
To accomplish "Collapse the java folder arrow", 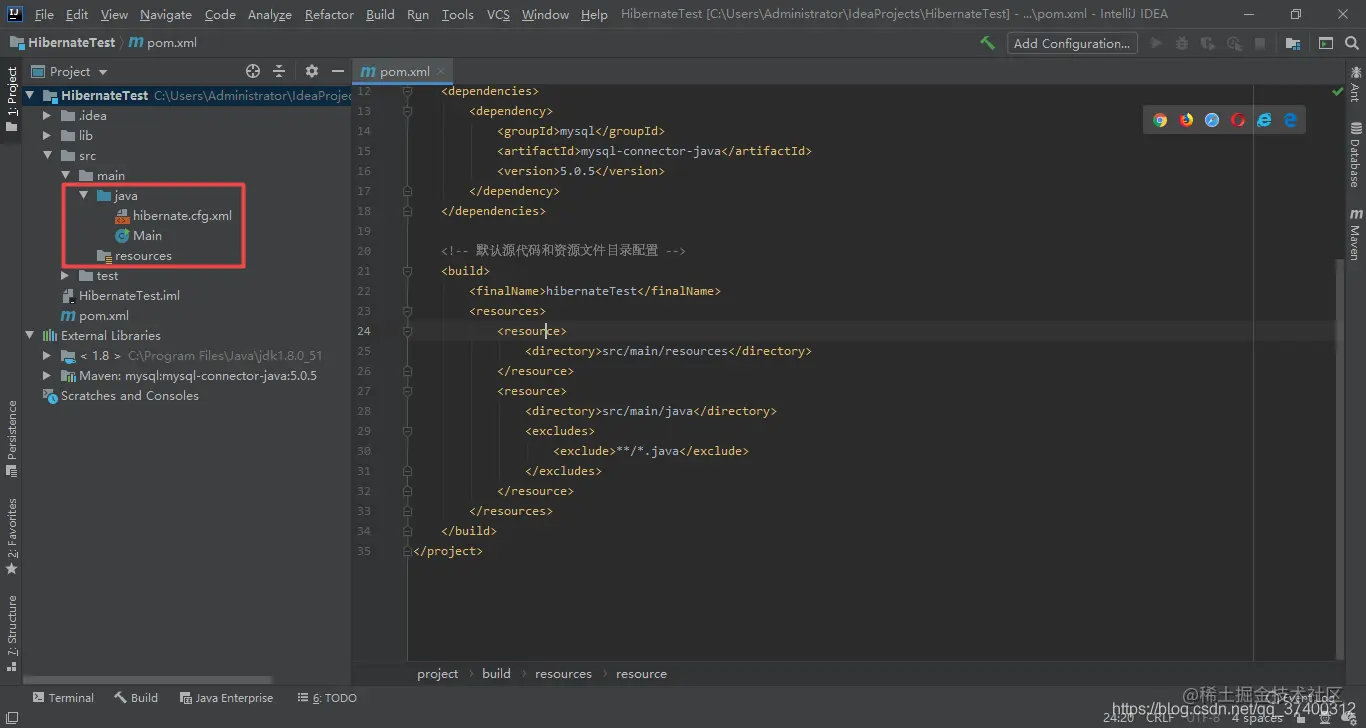I will pos(83,195).
